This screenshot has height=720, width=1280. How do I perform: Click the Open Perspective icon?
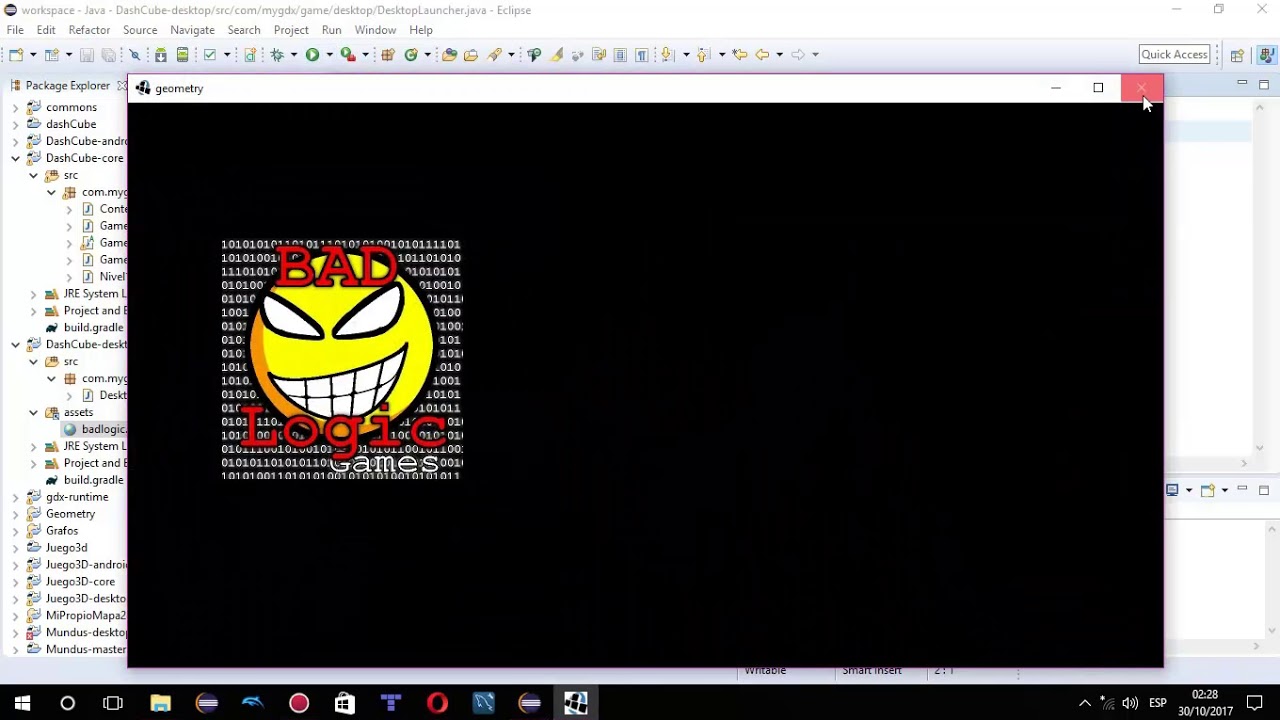(1237, 55)
